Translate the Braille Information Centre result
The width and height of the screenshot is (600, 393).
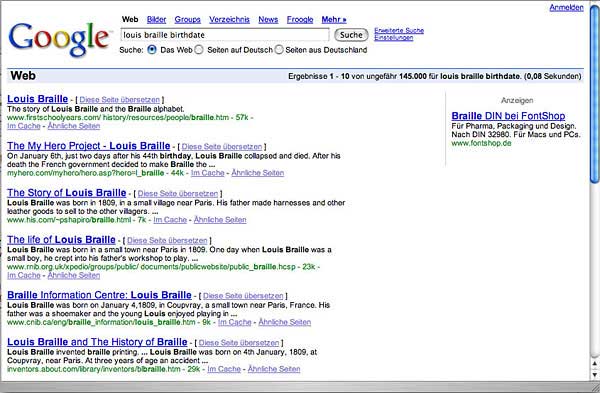(x=243, y=296)
